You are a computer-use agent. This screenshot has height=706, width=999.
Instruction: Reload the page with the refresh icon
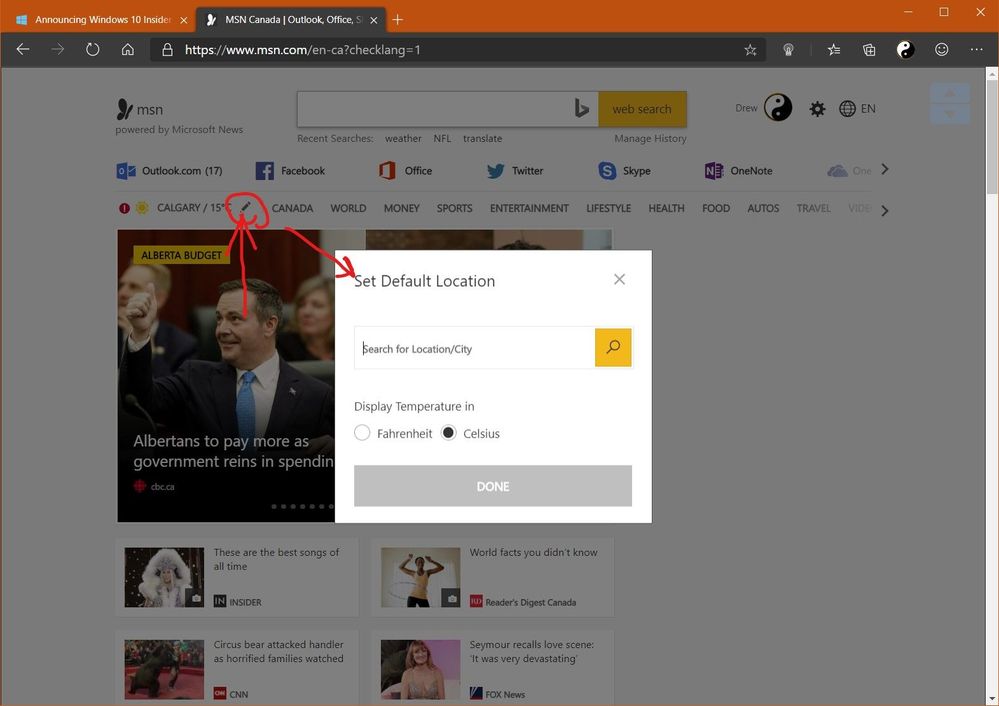pyautogui.click(x=92, y=50)
